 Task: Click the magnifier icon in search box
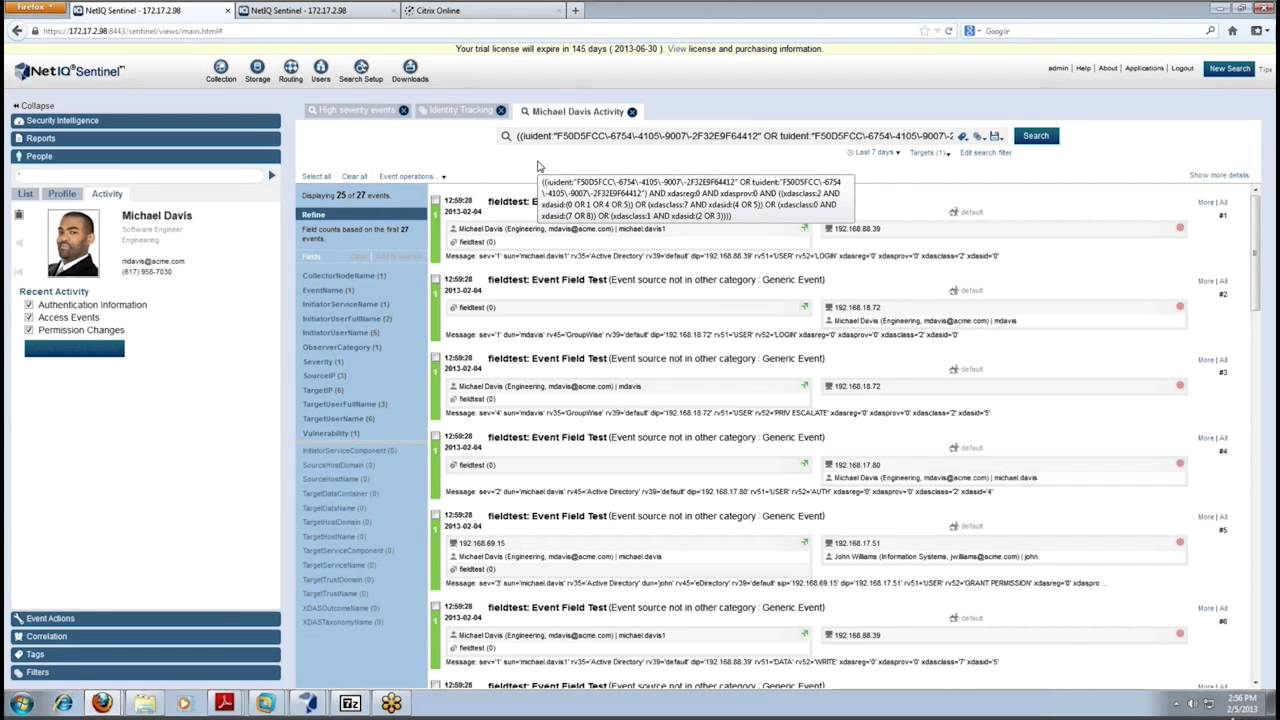click(506, 136)
